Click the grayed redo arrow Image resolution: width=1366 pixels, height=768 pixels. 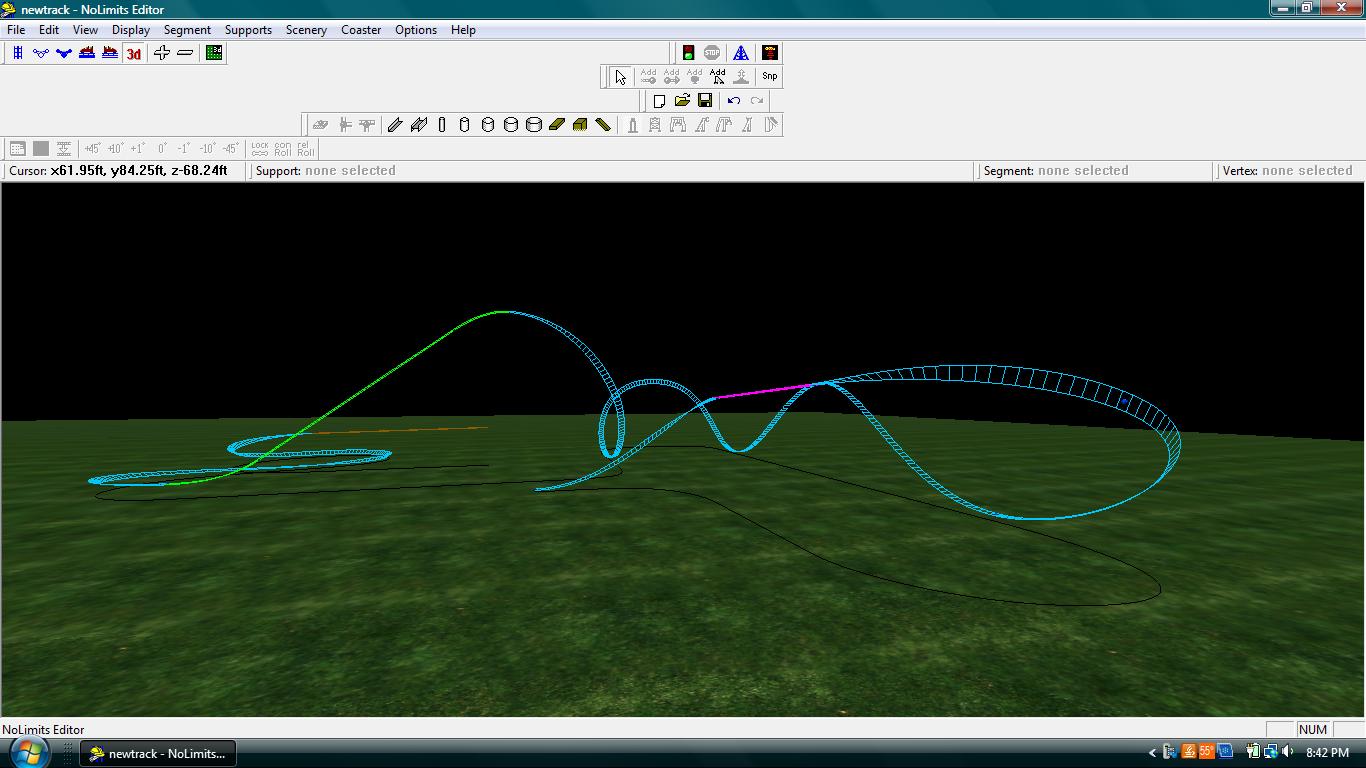[757, 101]
